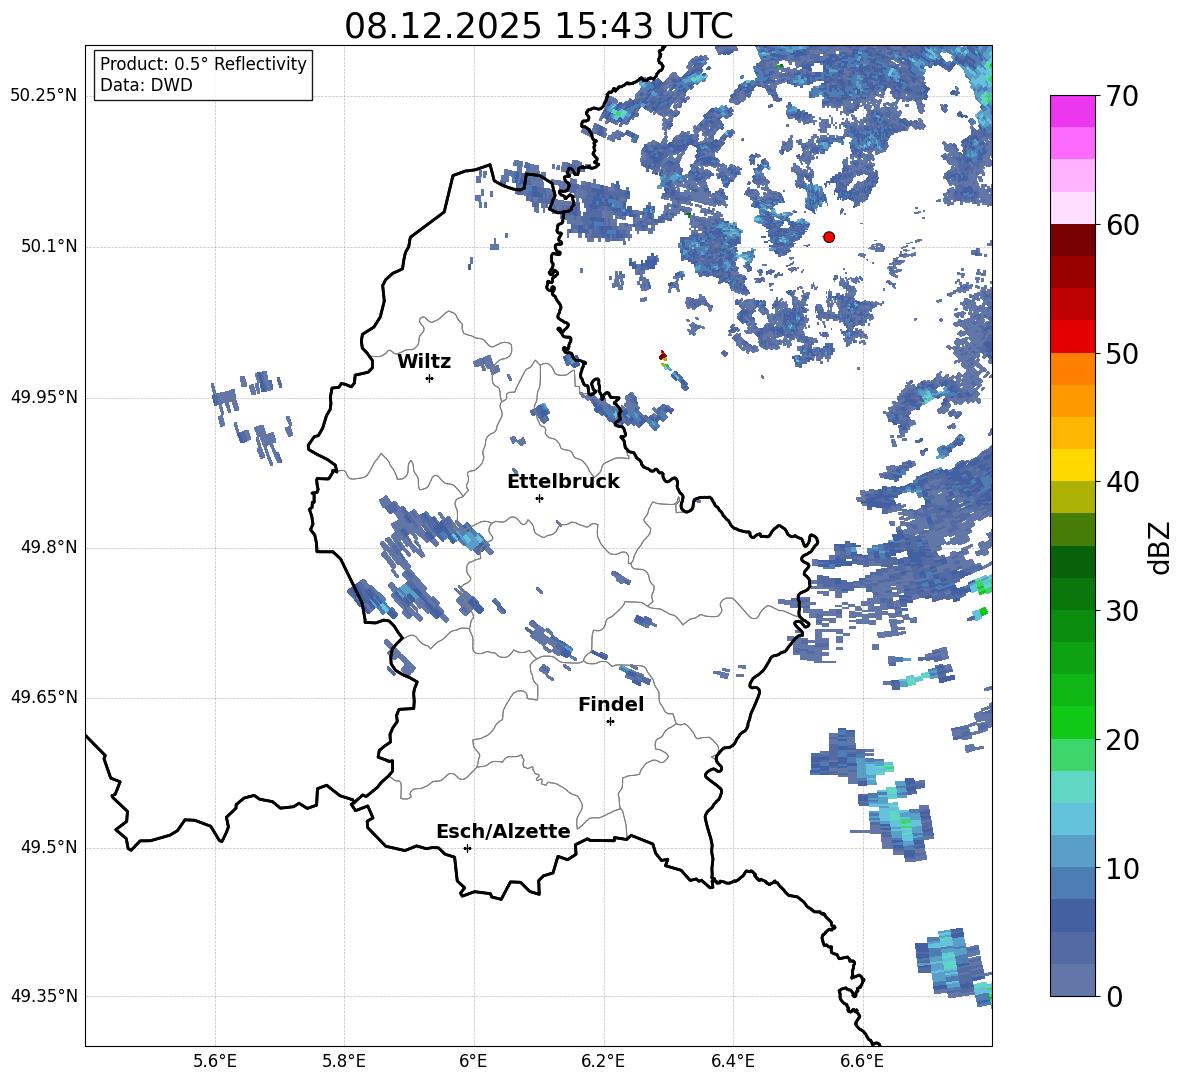1184x1081 pixels.
Task: Click the colorbar tick label 0
Action: pos(1114,997)
